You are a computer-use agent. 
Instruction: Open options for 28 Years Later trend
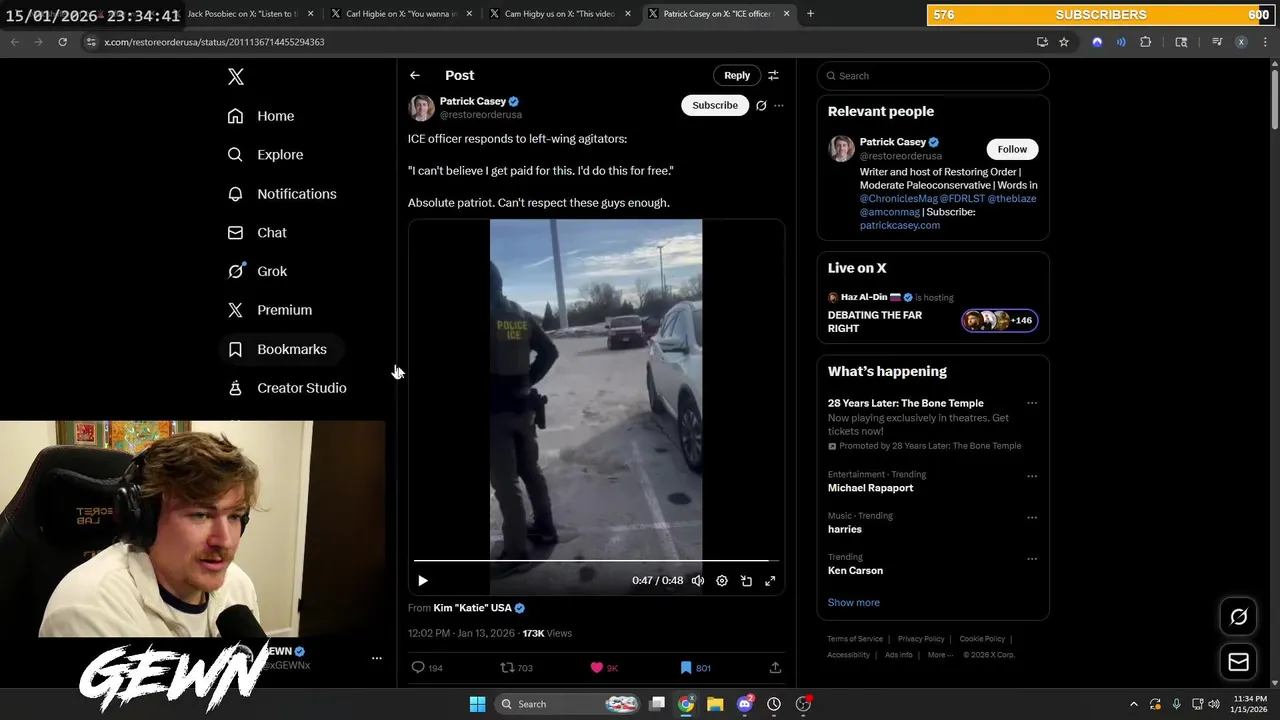click(x=1032, y=403)
